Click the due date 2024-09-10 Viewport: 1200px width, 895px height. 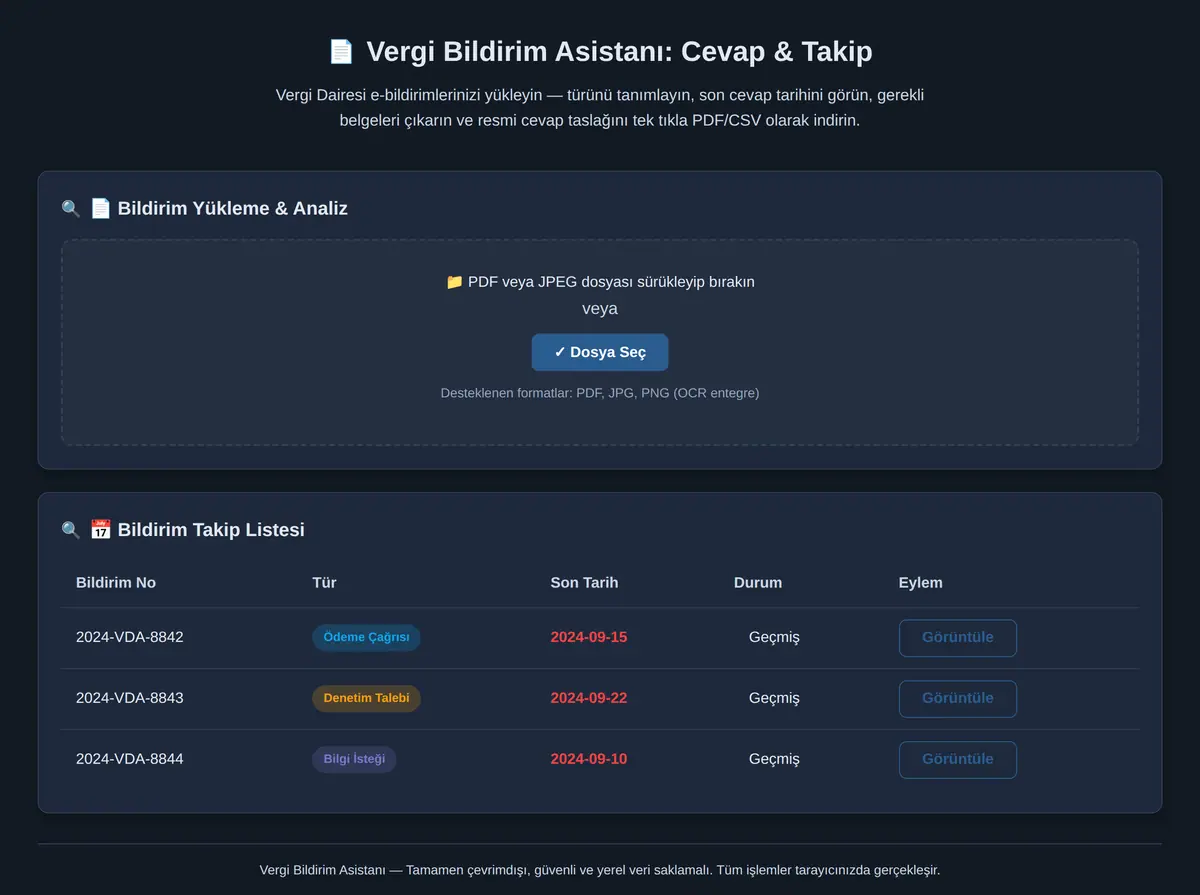point(589,760)
